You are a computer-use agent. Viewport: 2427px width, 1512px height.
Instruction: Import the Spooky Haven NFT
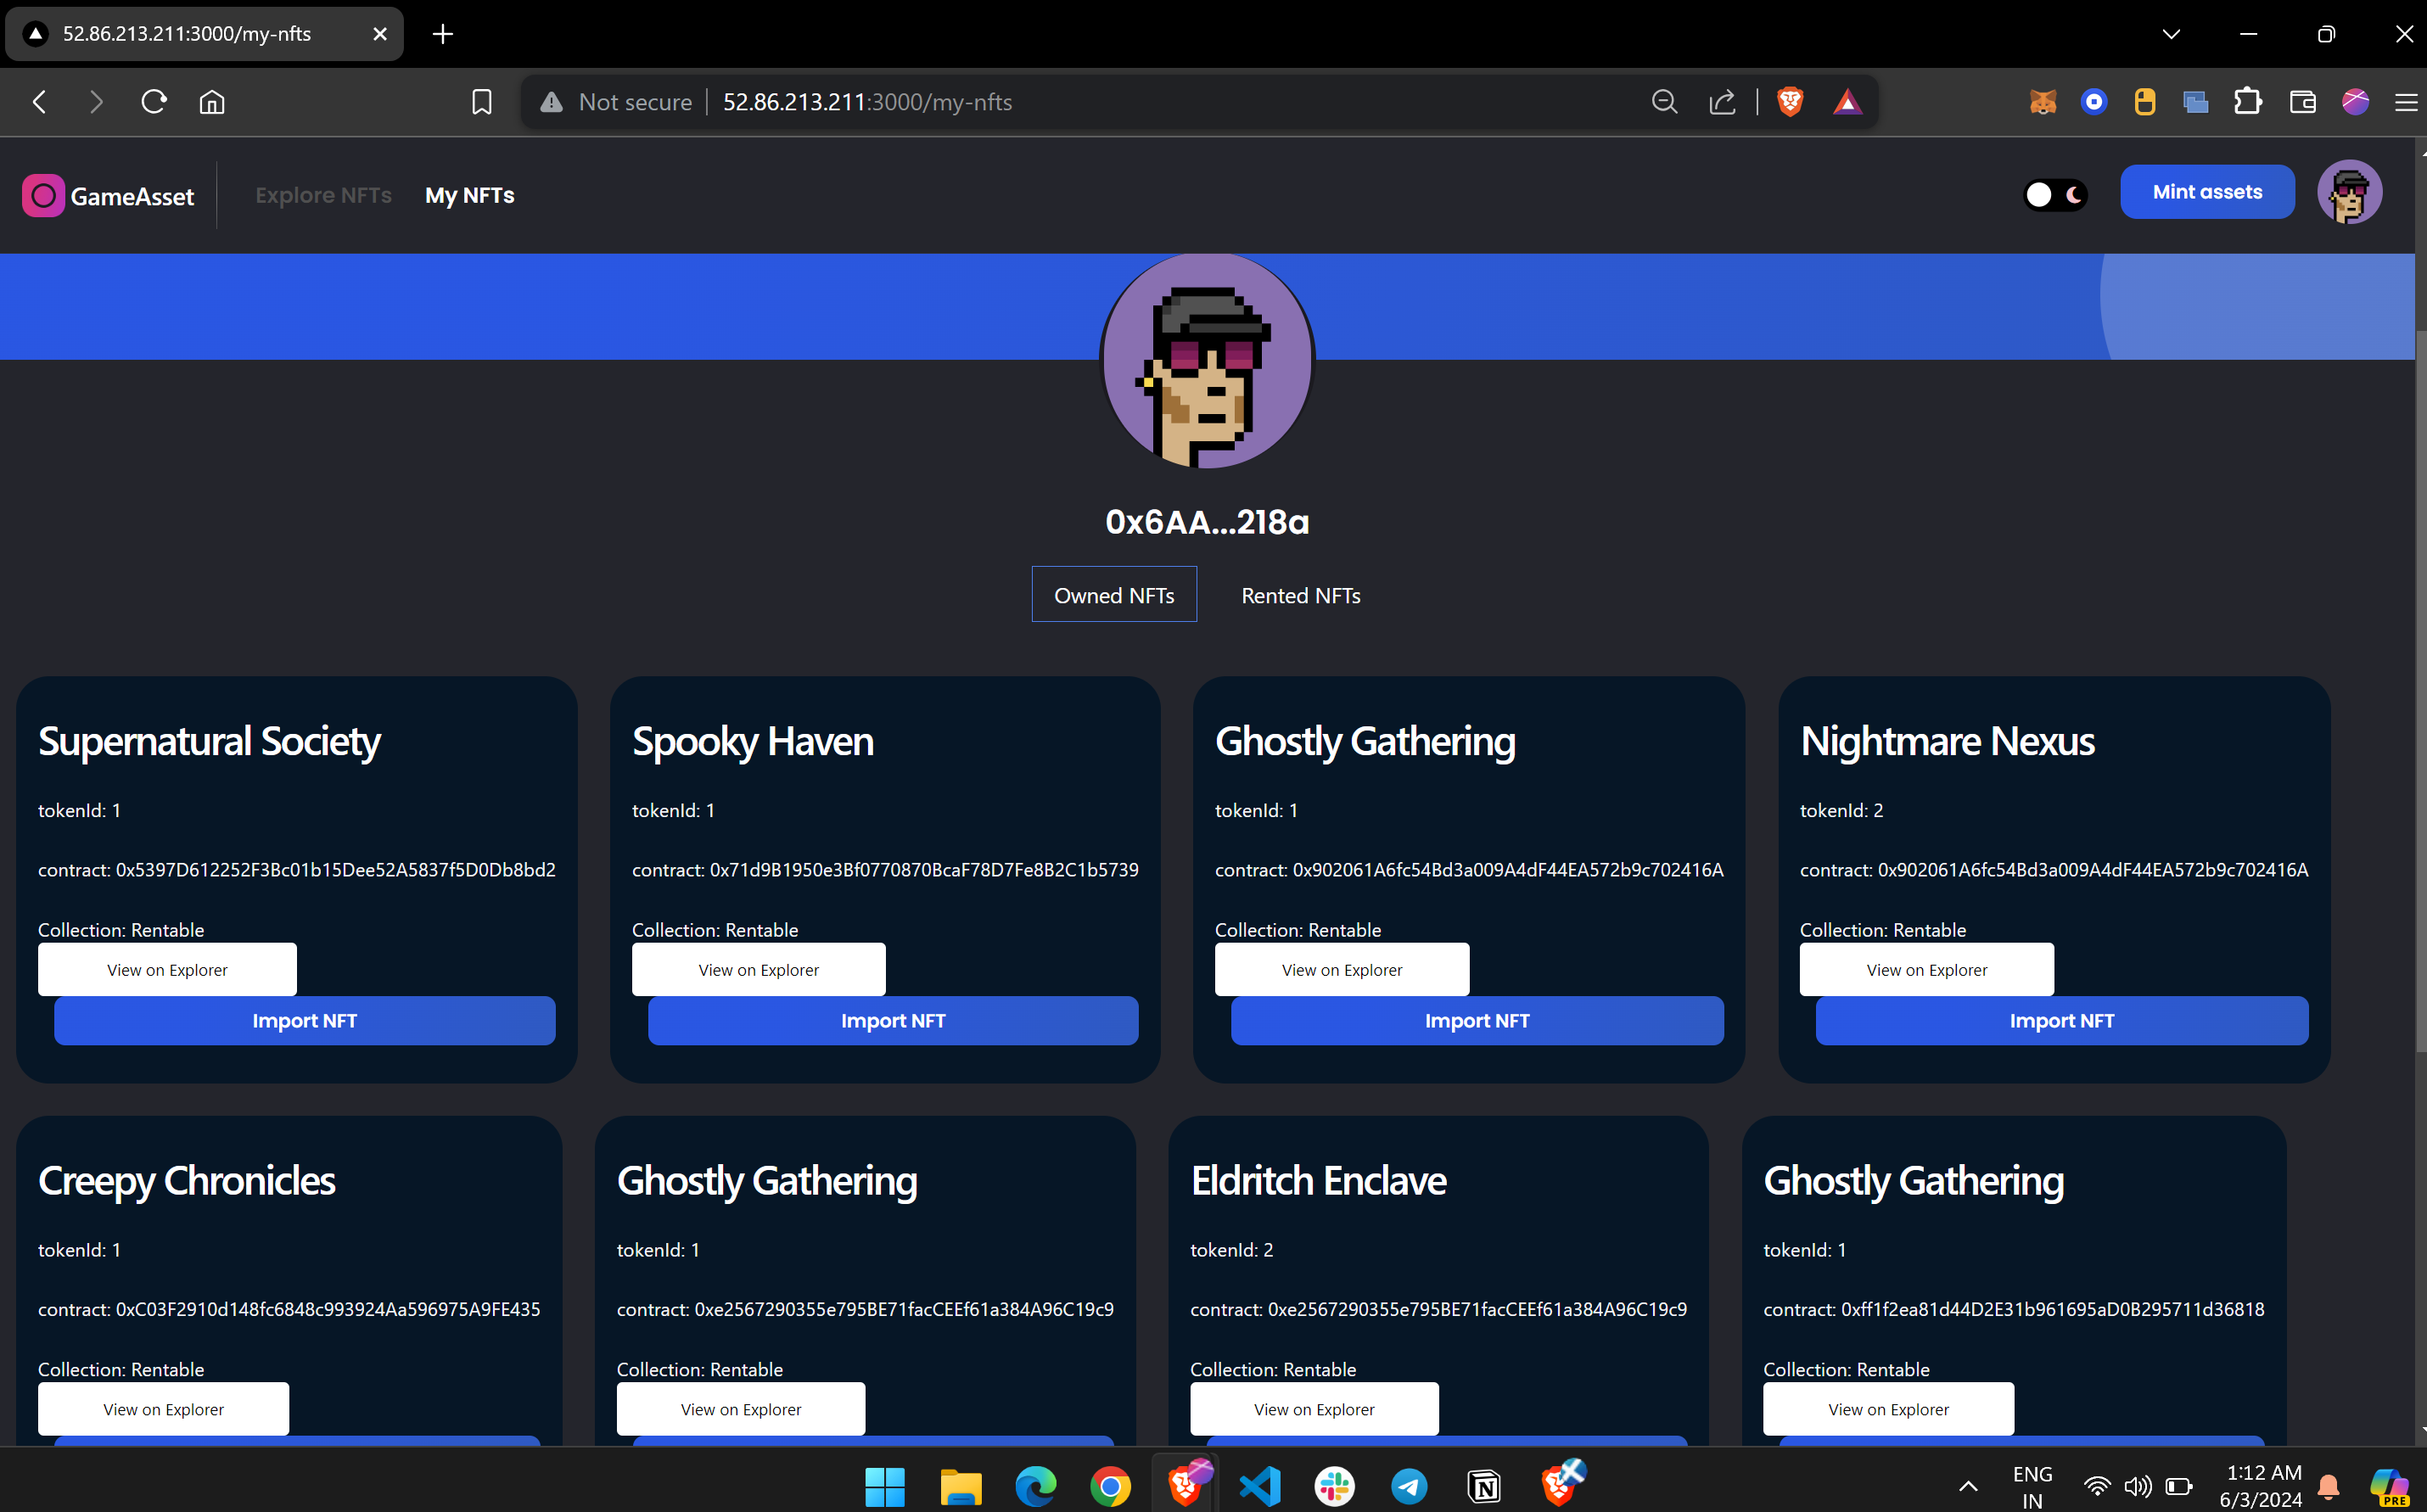coord(892,1020)
